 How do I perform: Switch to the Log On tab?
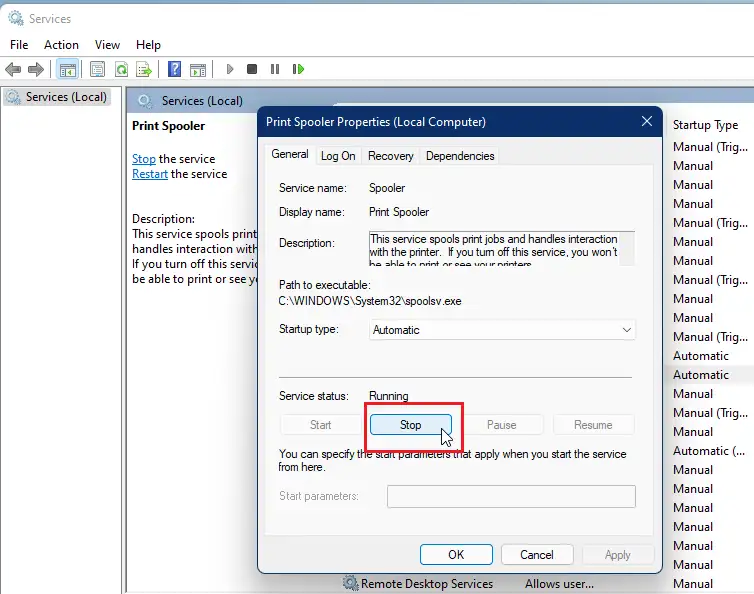tap(338, 156)
